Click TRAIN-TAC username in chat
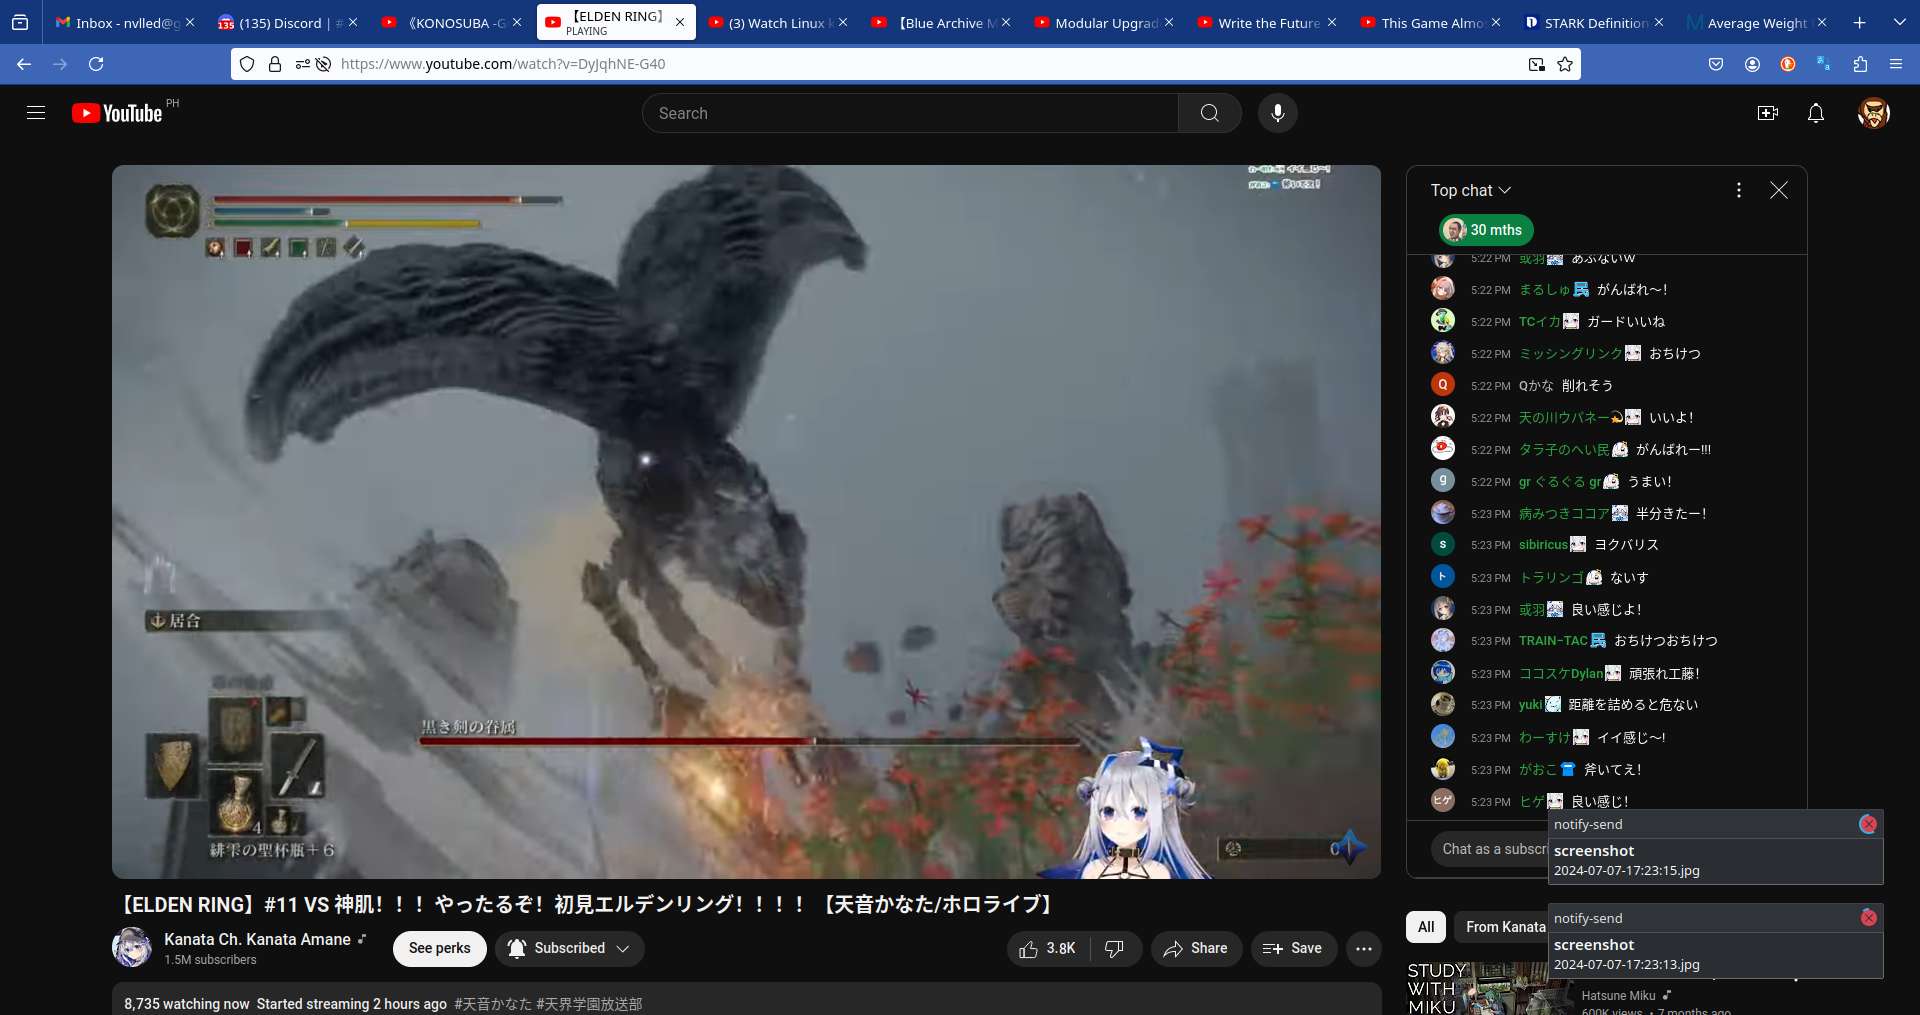The height and width of the screenshot is (1015, 1920). point(1553,641)
